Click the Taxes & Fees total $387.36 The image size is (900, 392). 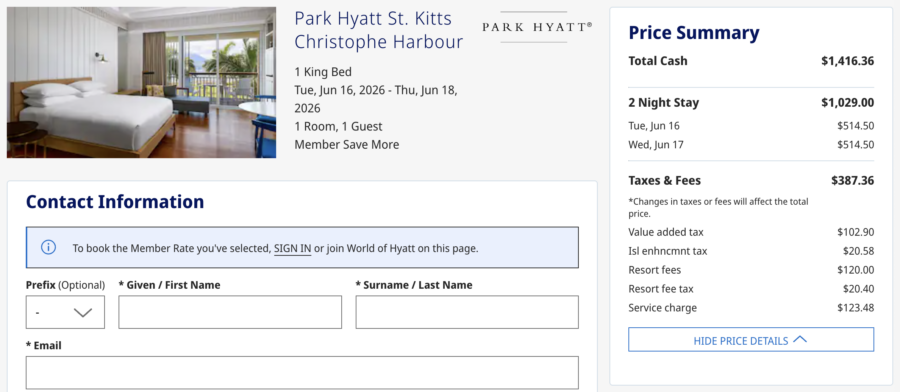click(852, 181)
